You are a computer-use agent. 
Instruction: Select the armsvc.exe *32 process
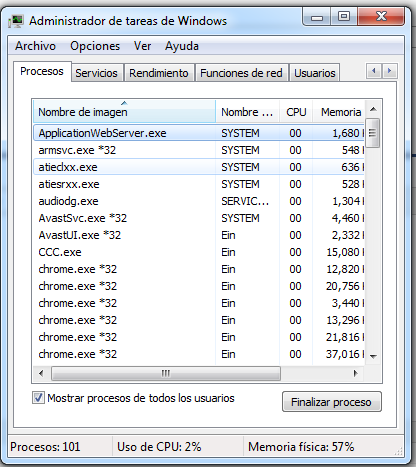[199, 150]
